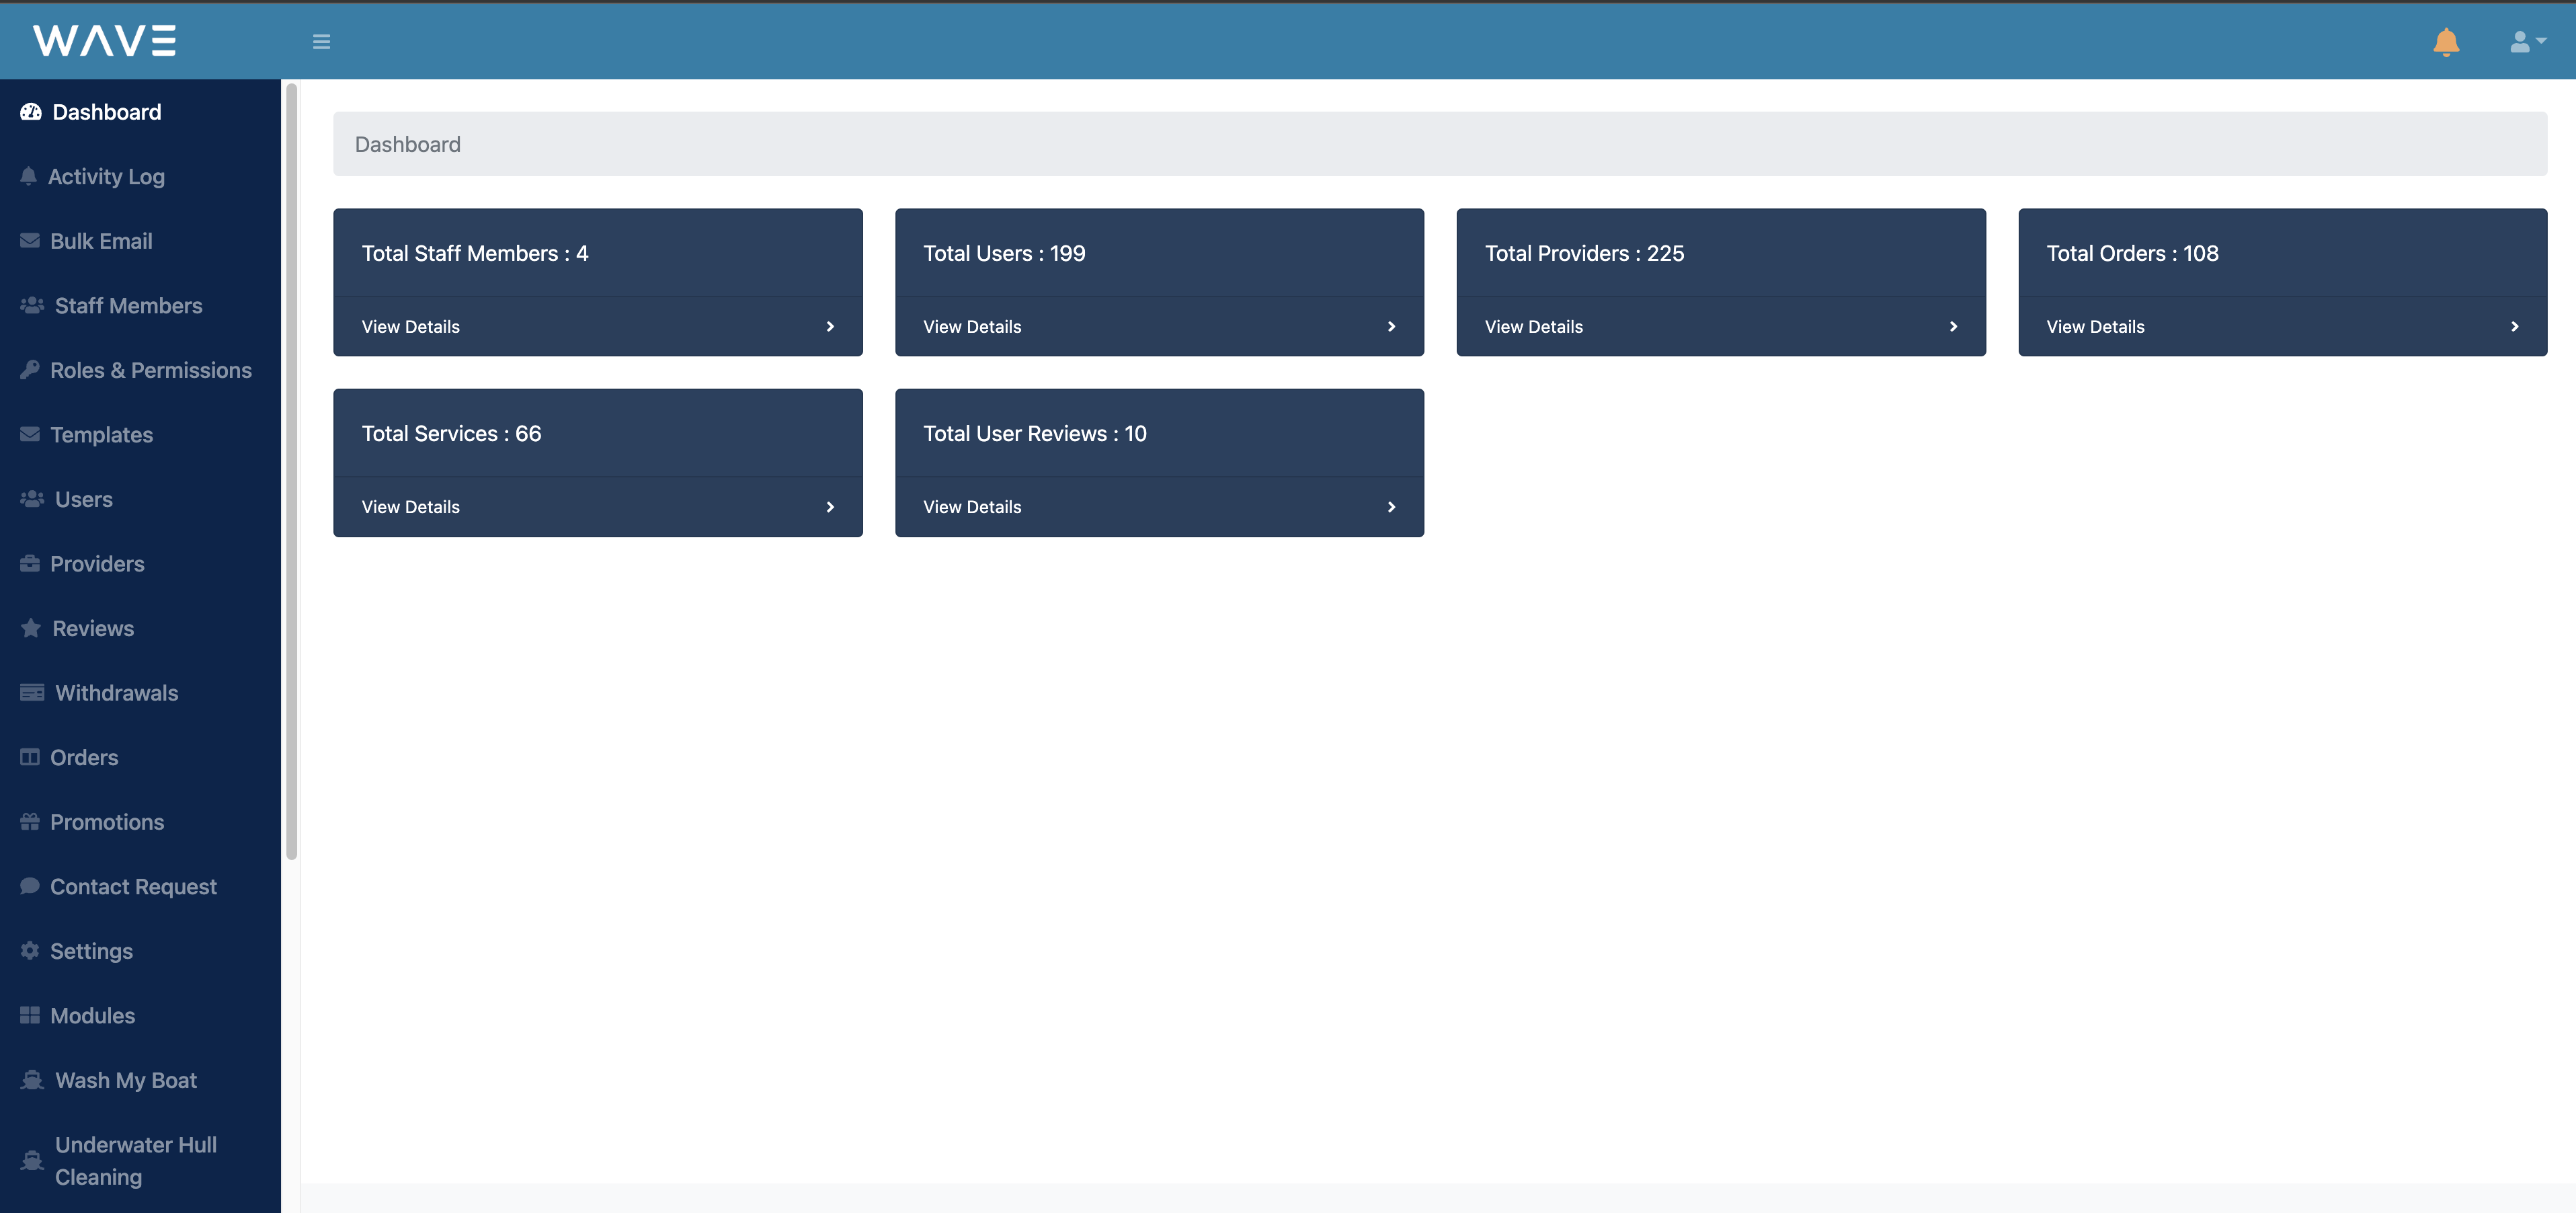Click the 'Total User Reviews : 10' text
This screenshot has height=1213, width=2576.
(x=1034, y=433)
